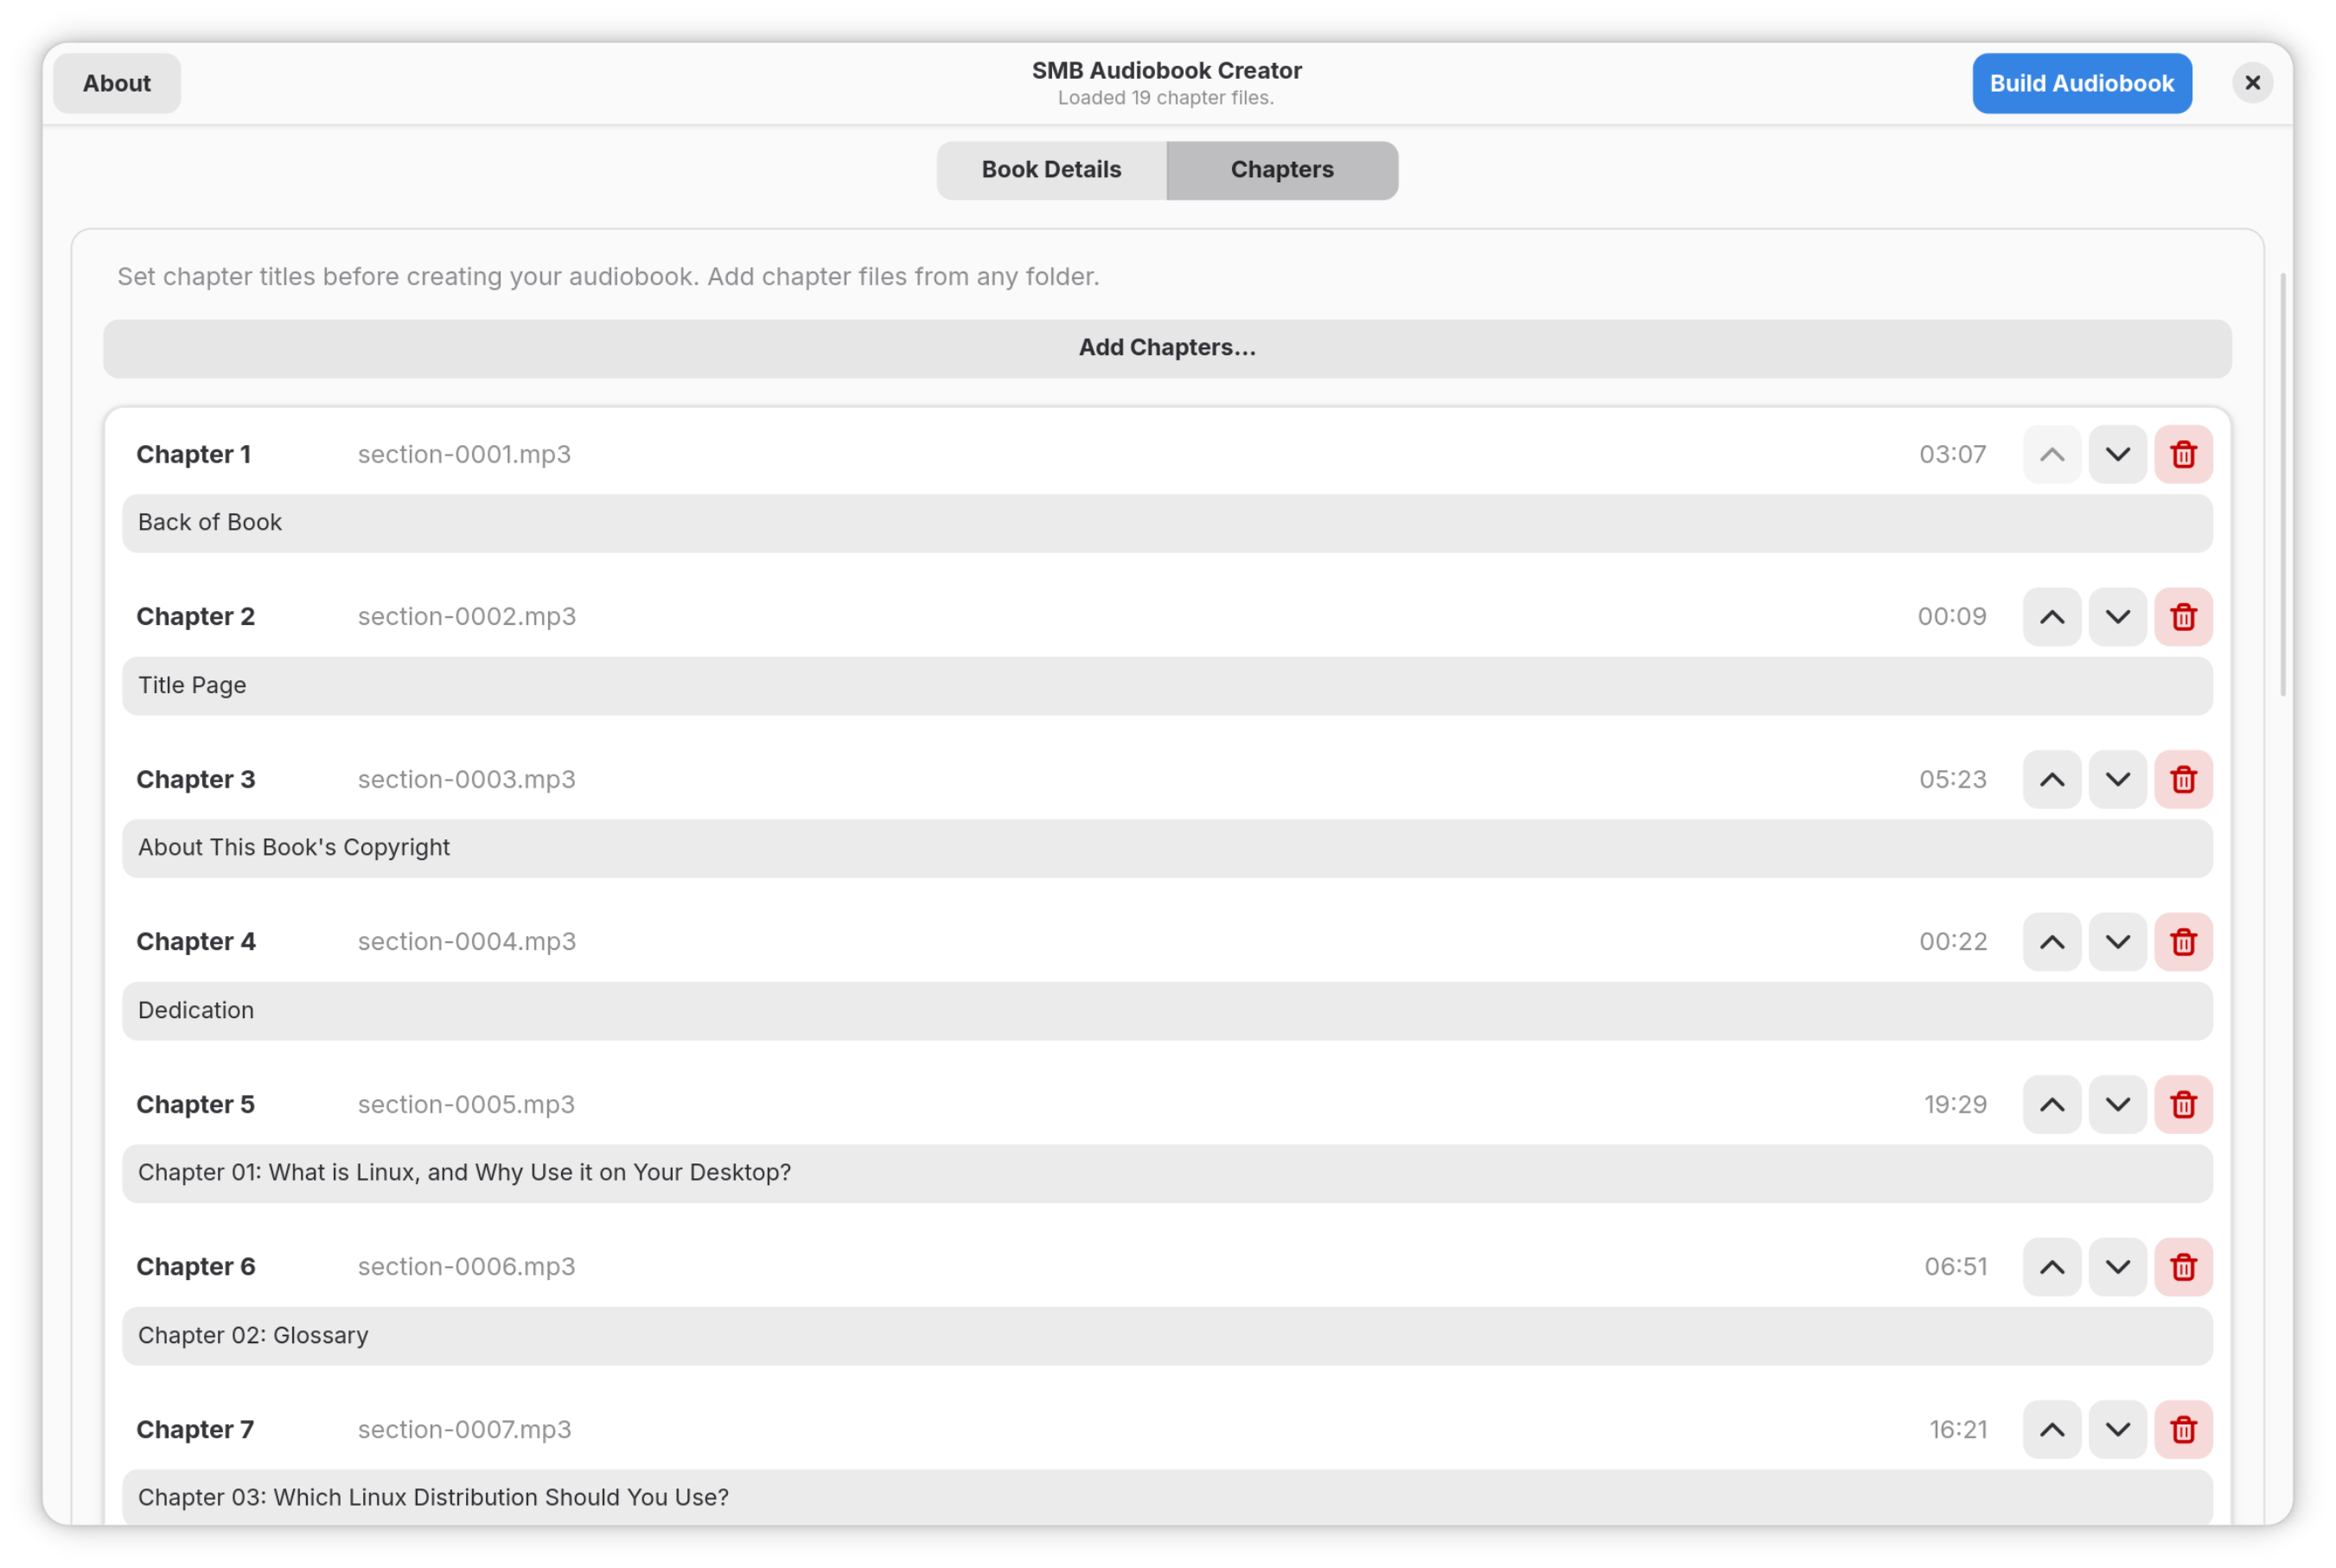
Task: Click the Build Audiobook button
Action: [2081, 83]
